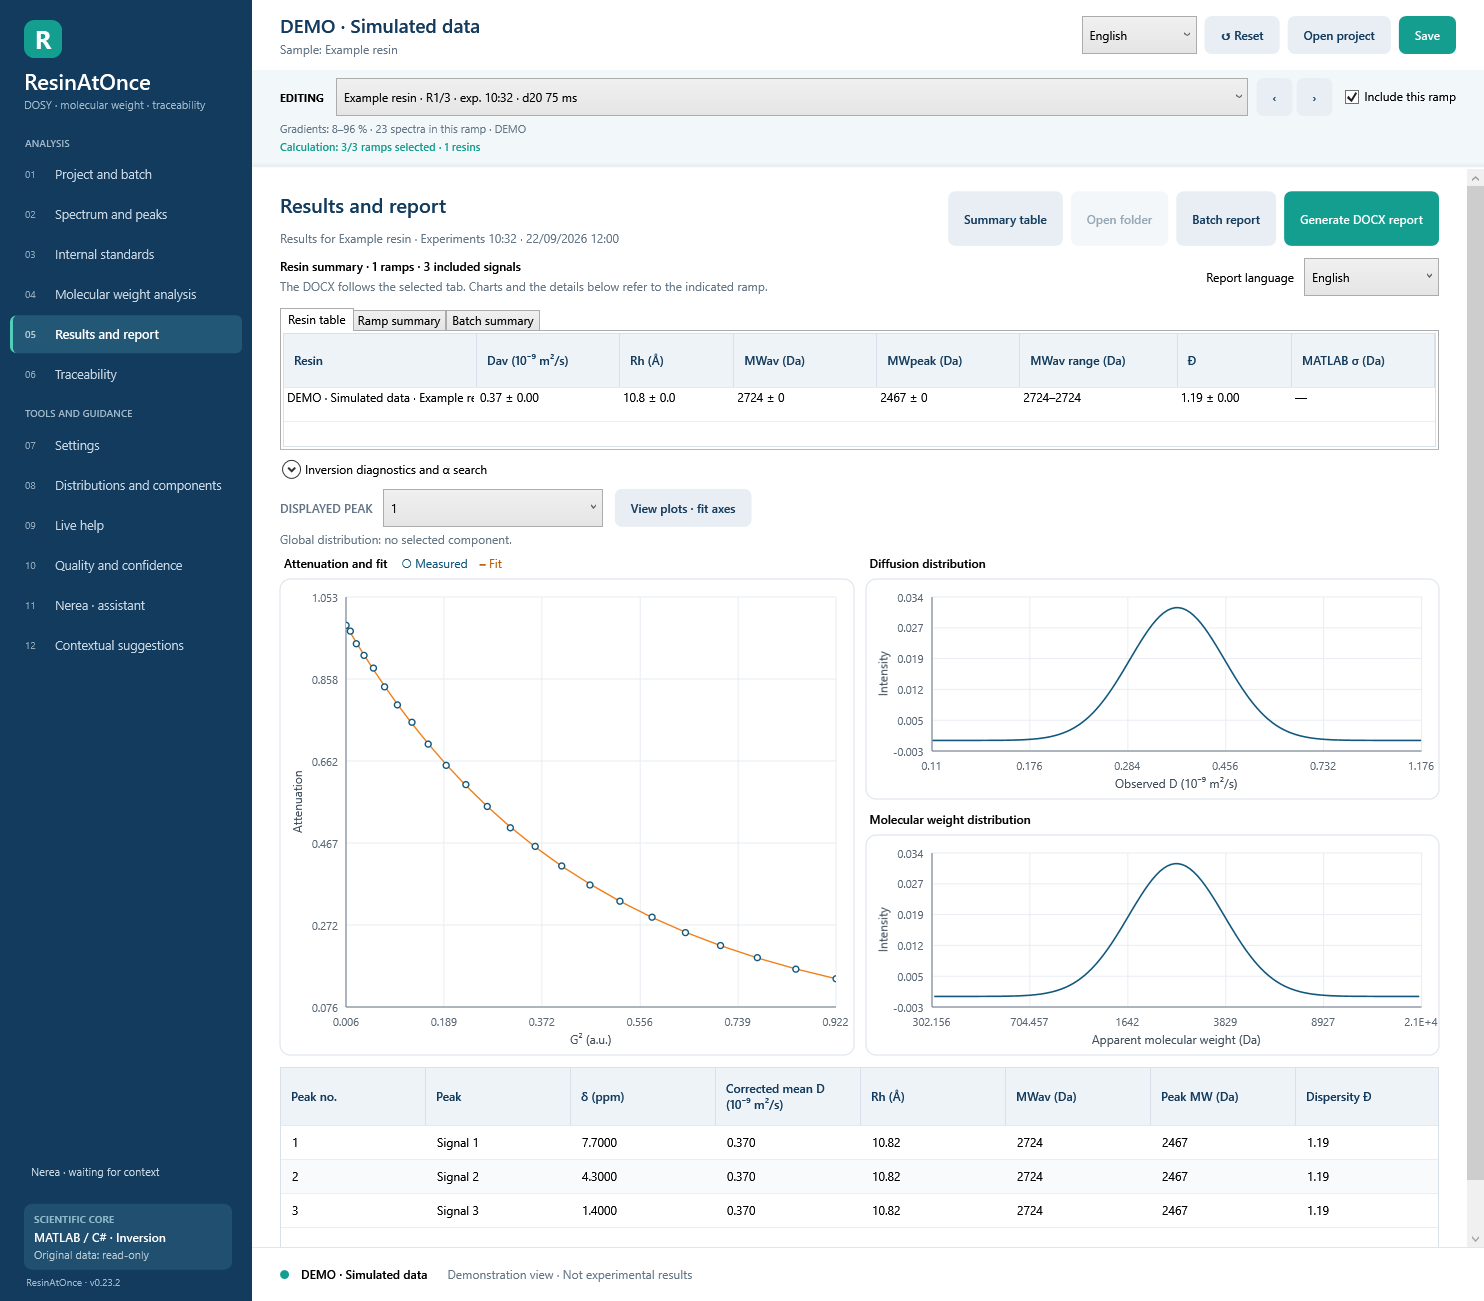
Task: Switch to the Batch summary tab
Action: (x=493, y=320)
